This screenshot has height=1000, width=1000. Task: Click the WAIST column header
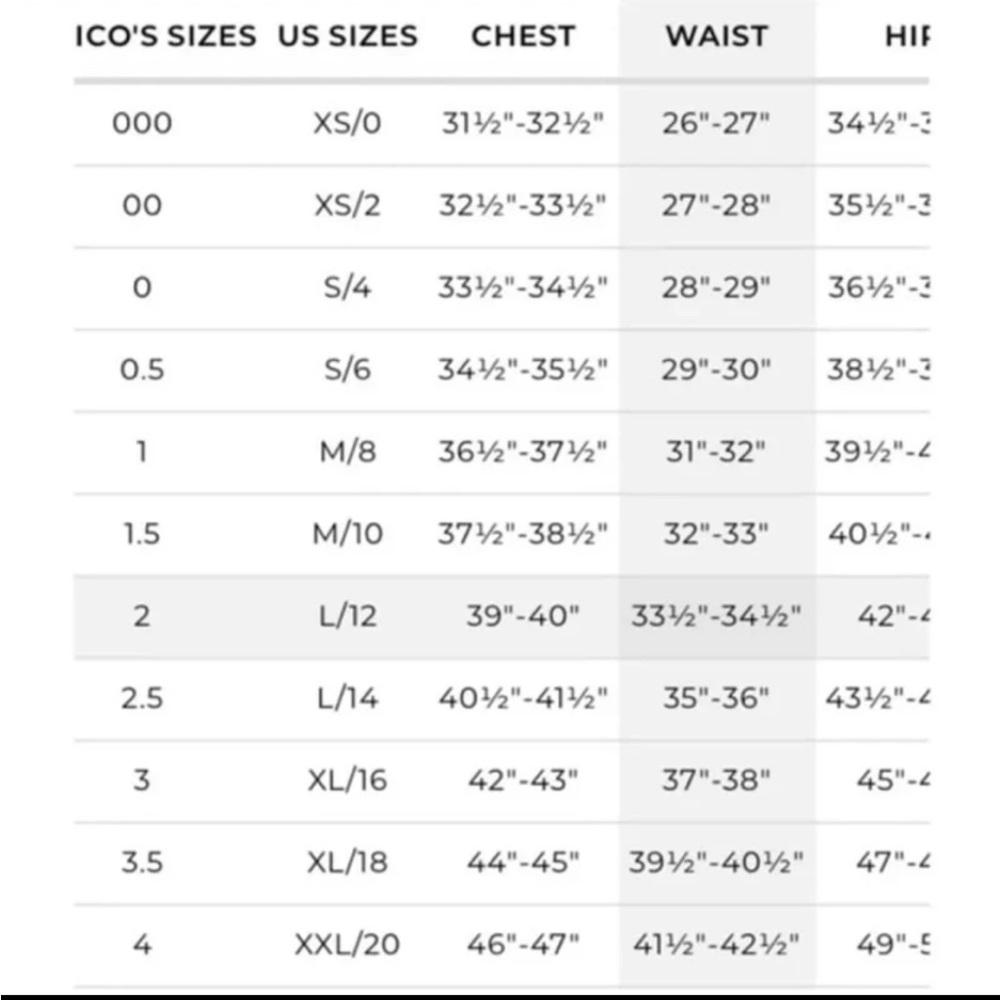(x=716, y=36)
